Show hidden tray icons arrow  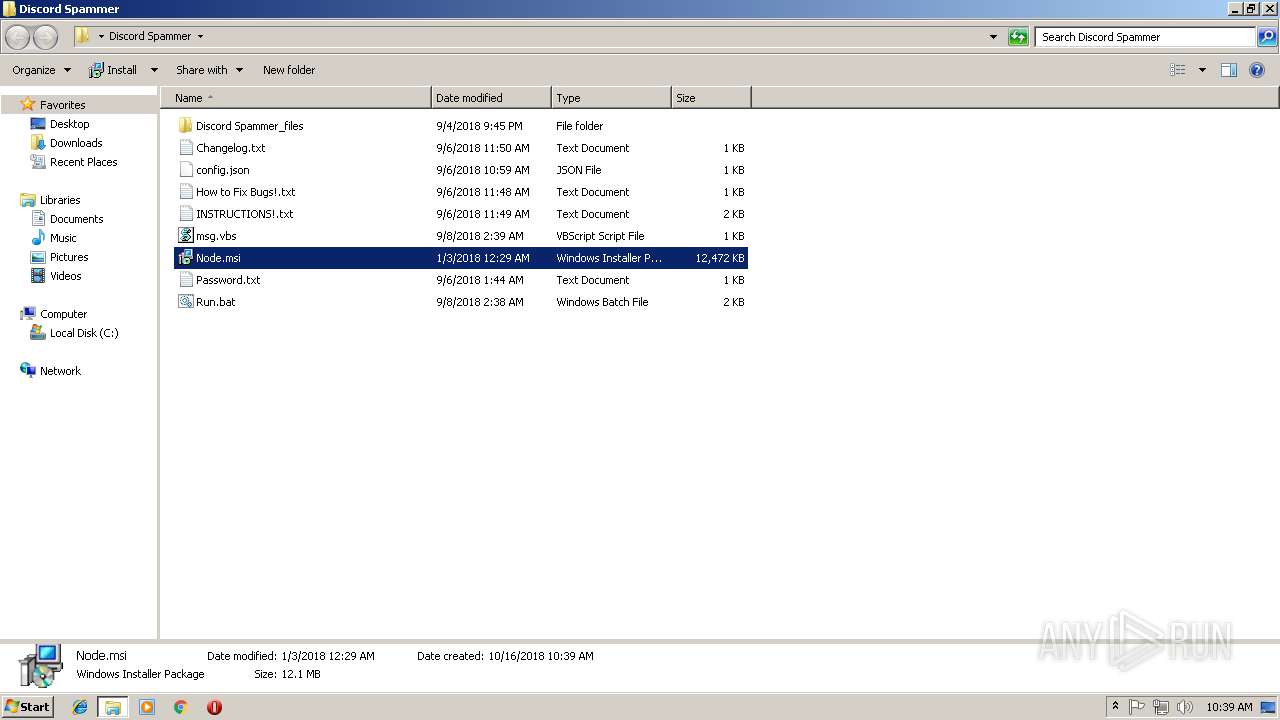(x=1116, y=707)
